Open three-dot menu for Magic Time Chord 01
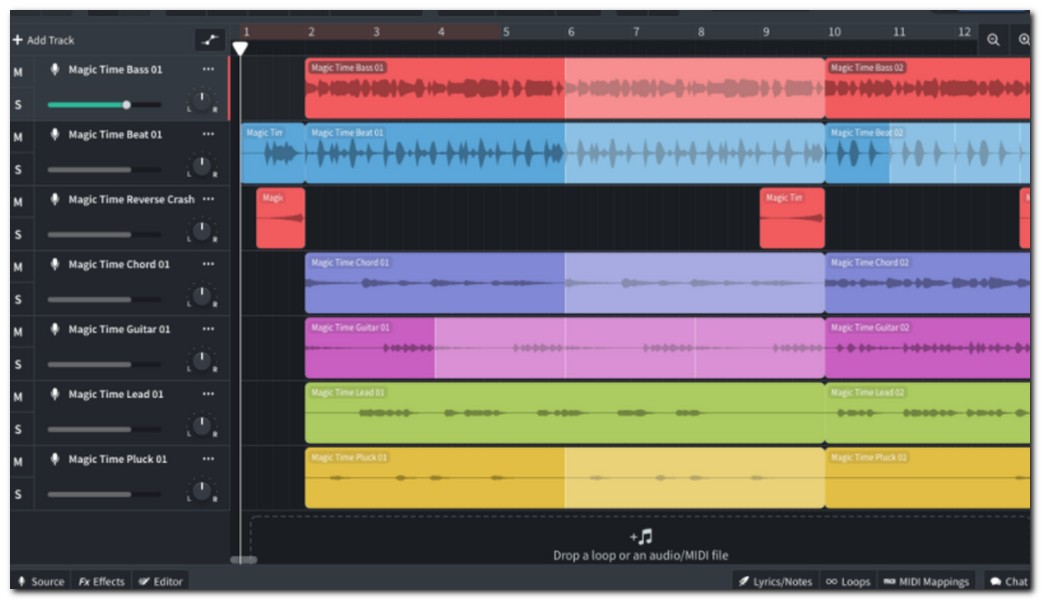The height and width of the screenshot is (600, 1042). (208, 264)
